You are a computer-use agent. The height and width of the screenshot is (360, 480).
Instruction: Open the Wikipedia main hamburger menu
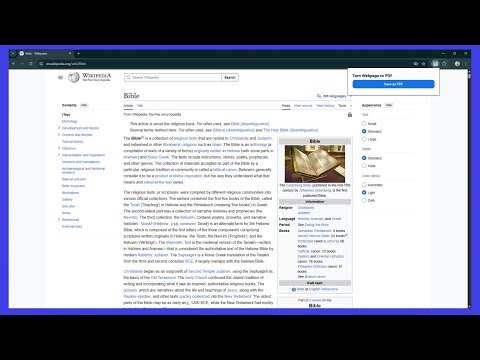pyautogui.click(x=60, y=77)
